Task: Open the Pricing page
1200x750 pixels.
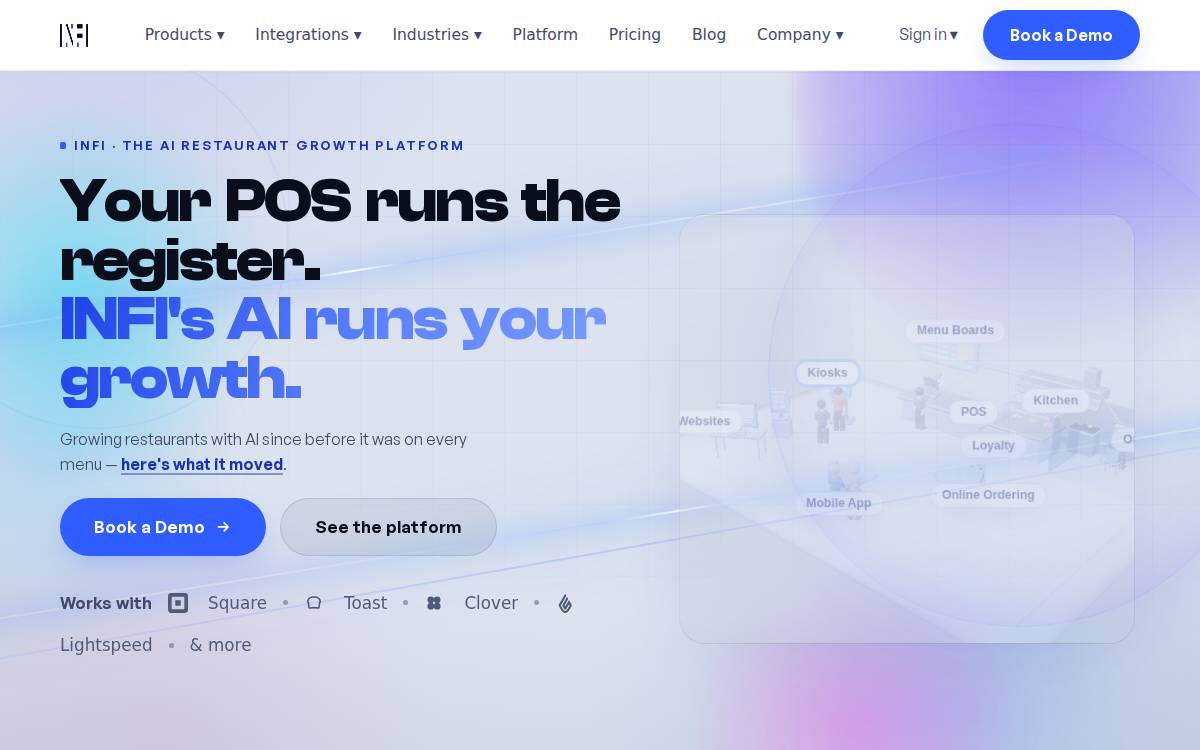Action: 635,35
